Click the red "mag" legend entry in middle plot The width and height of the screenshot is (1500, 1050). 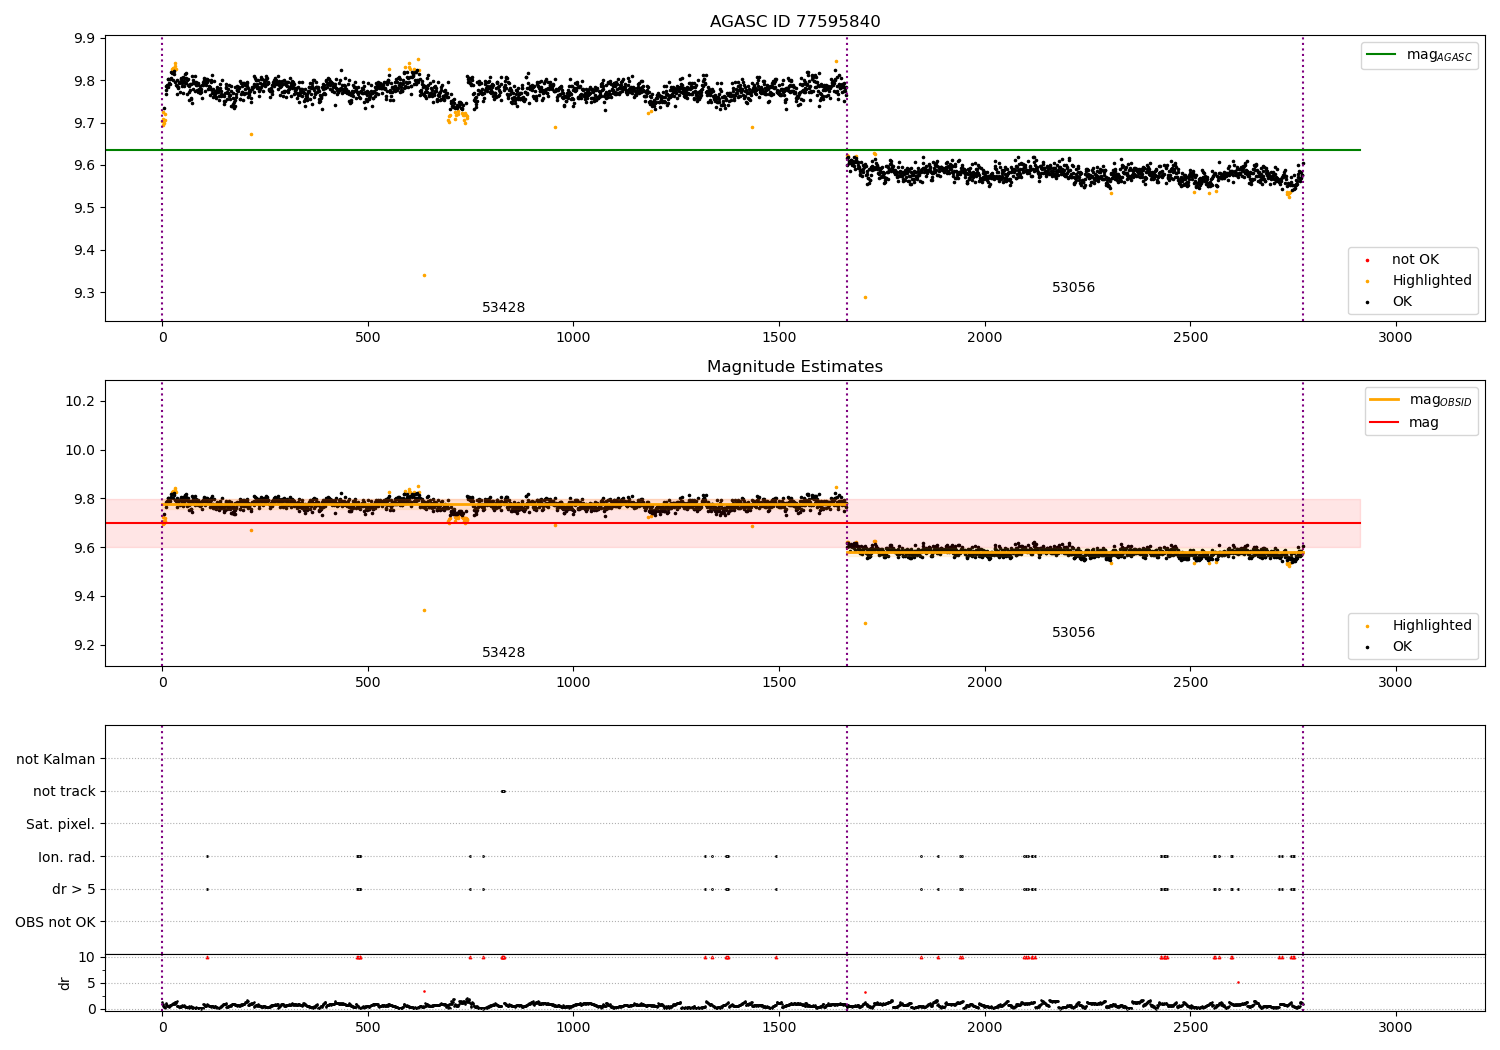pyautogui.click(x=1424, y=423)
